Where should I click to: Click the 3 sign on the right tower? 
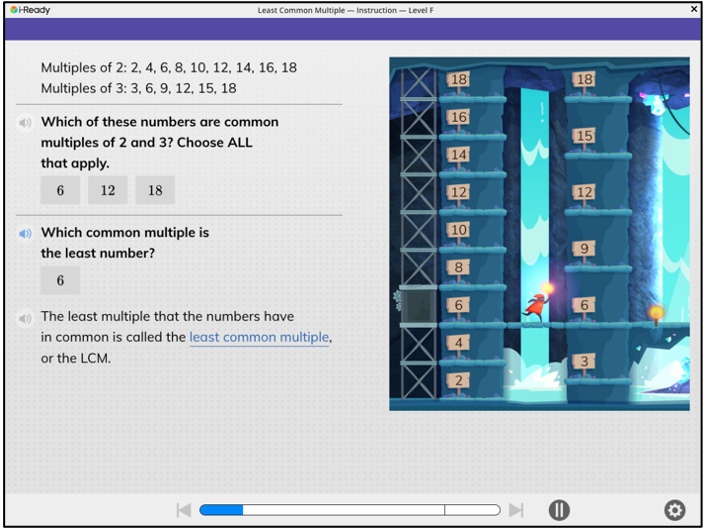pyautogui.click(x=584, y=361)
